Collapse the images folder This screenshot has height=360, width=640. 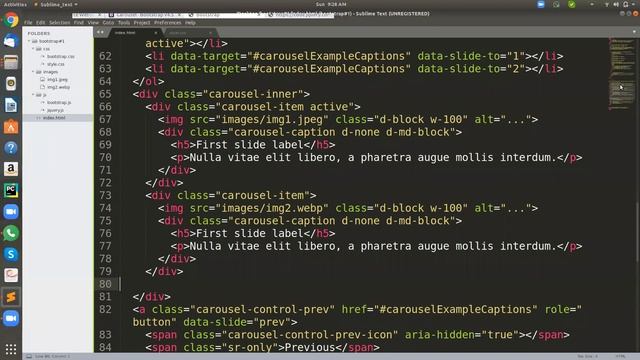[33, 72]
